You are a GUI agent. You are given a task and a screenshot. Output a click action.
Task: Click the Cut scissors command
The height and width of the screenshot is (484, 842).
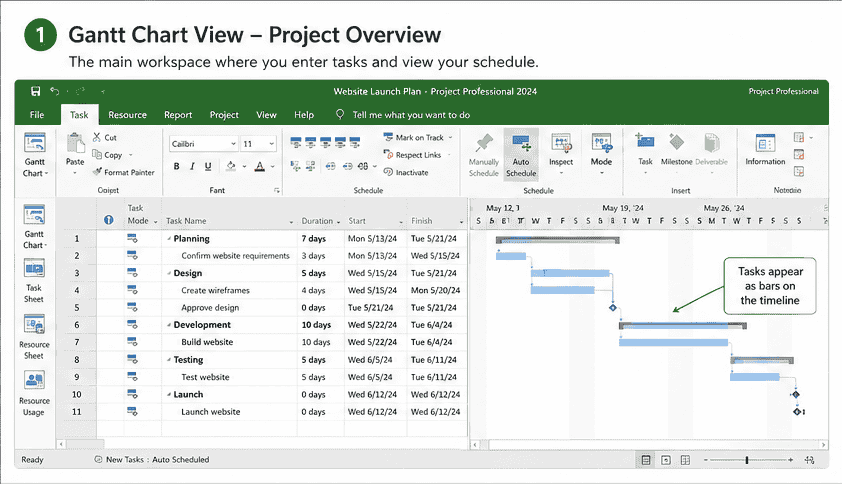105,138
